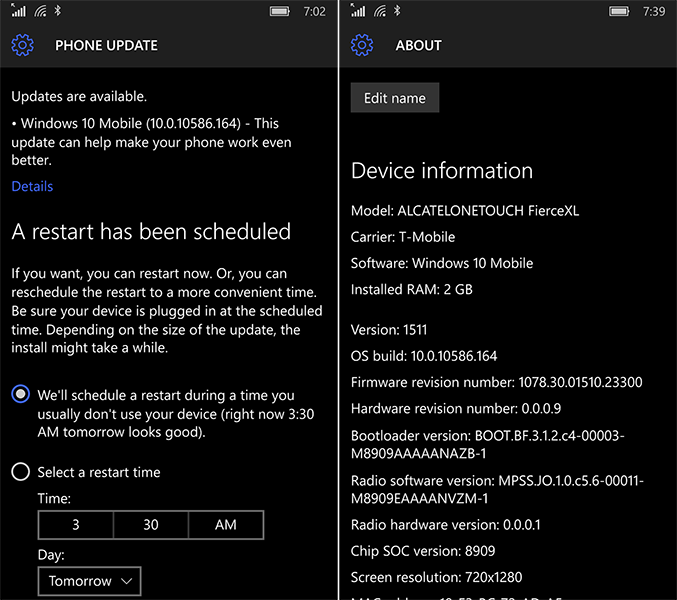This screenshot has width=677, height=600.
Task: Tap Model: ALCATELONETOUCH FierceXL line
Action: click(465, 211)
